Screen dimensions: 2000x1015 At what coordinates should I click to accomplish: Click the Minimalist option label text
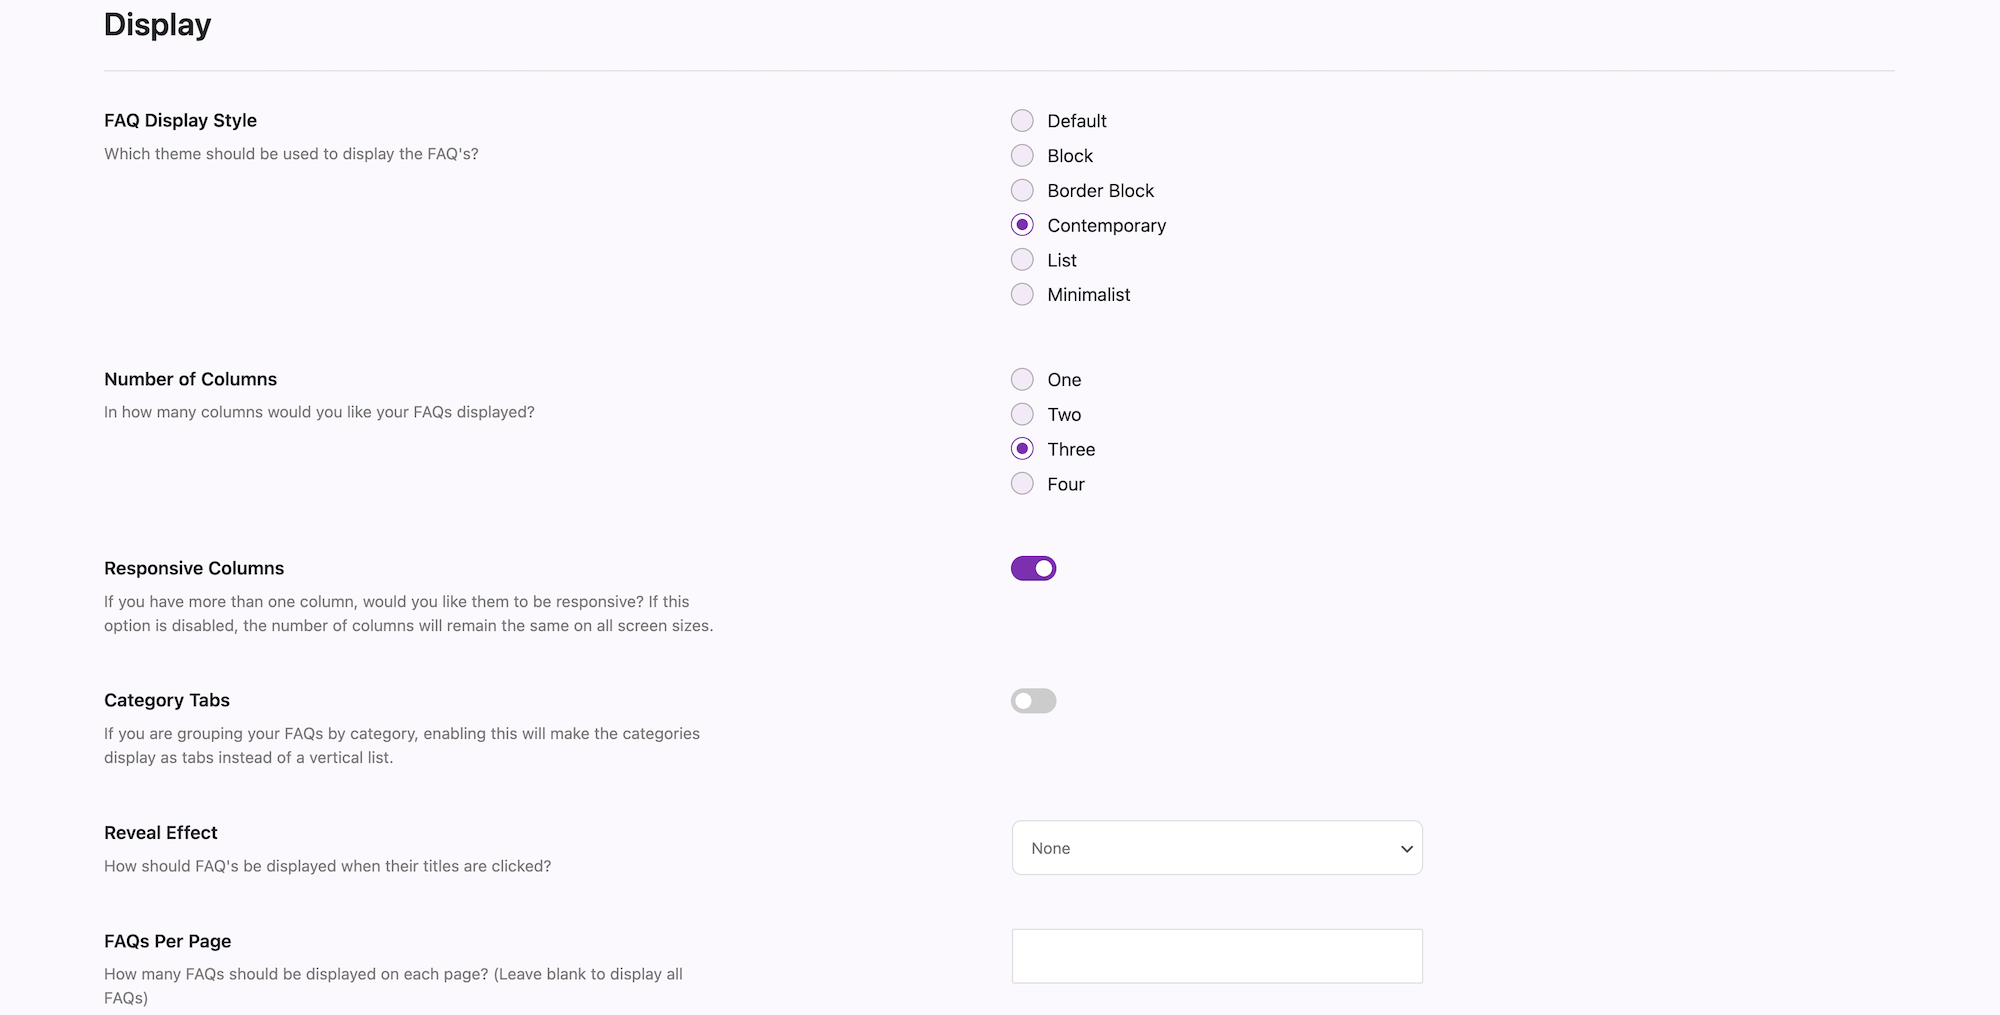click(1088, 295)
